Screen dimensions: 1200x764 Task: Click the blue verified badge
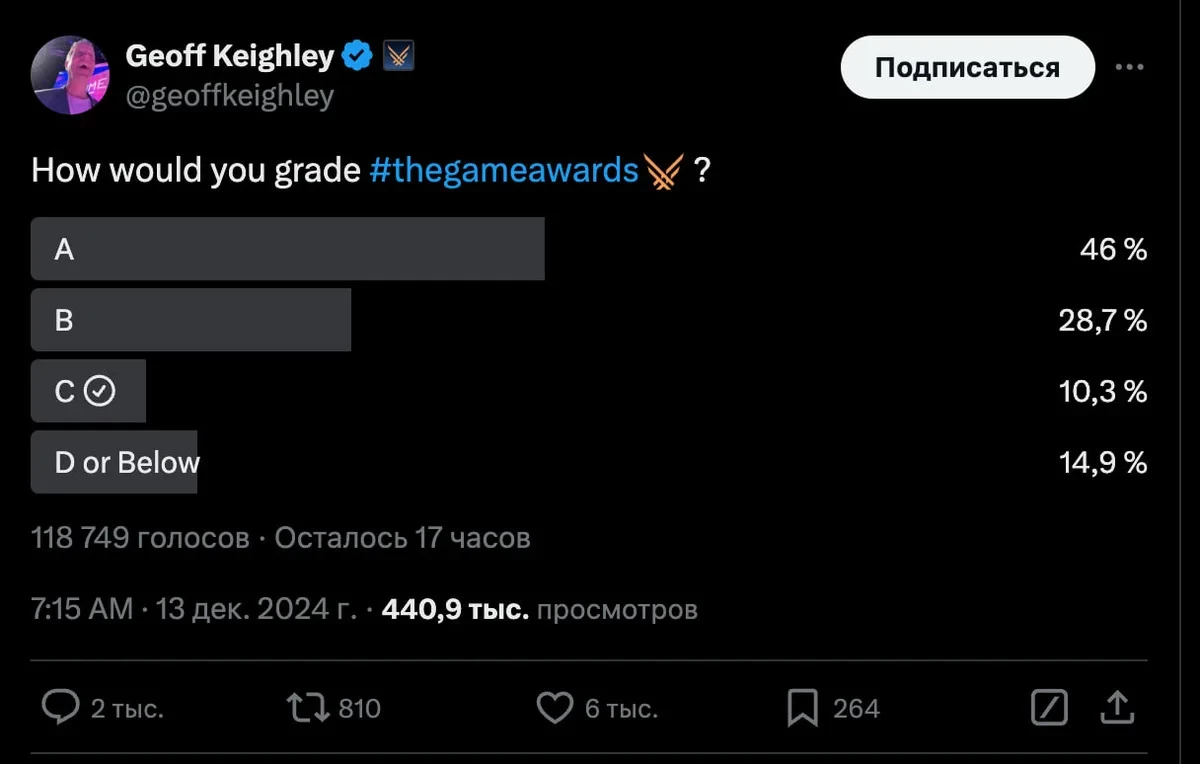[x=358, y=57]
